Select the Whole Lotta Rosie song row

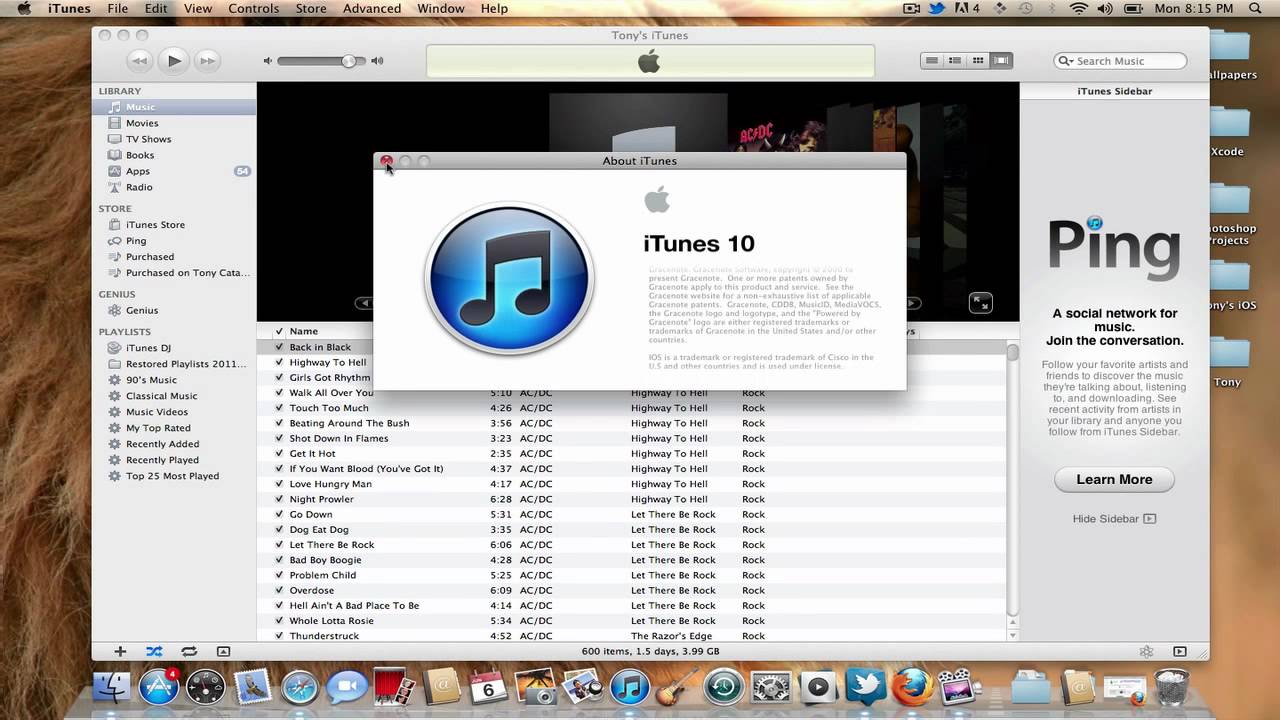631,621
